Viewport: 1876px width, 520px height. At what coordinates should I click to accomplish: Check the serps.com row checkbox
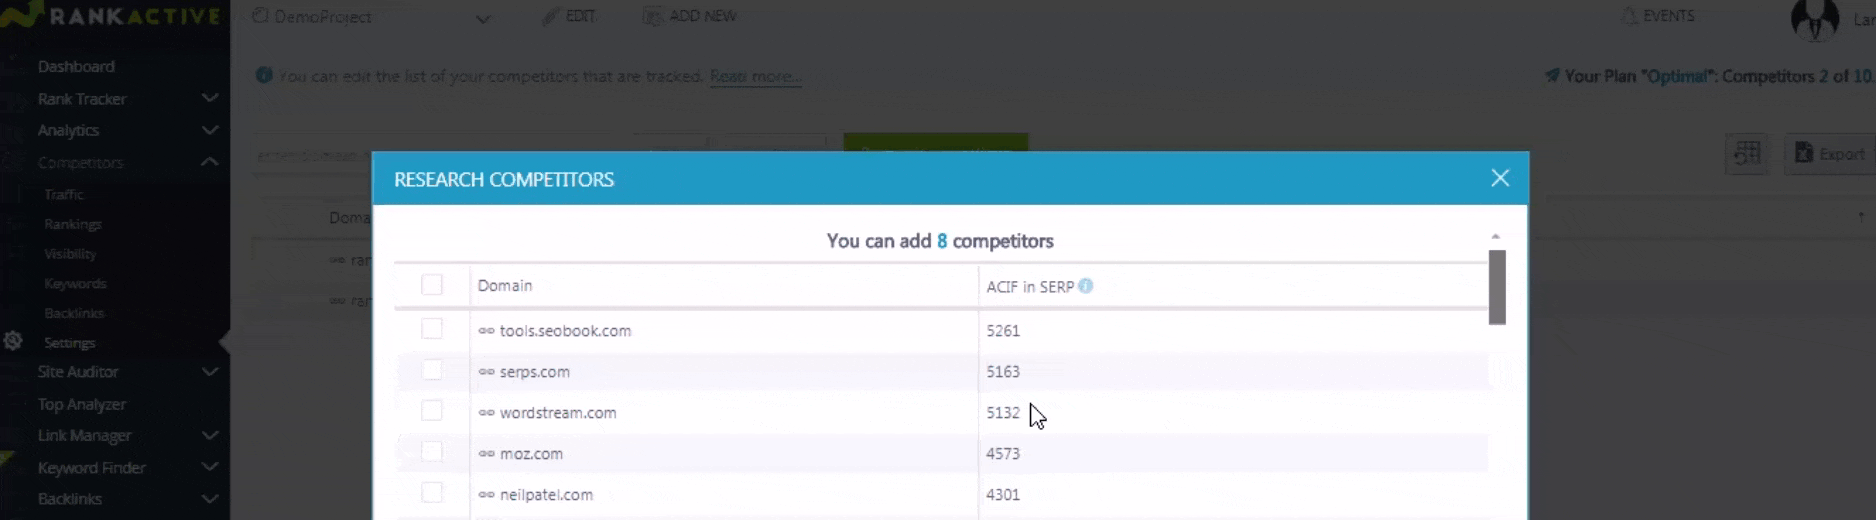coord(432,370)
